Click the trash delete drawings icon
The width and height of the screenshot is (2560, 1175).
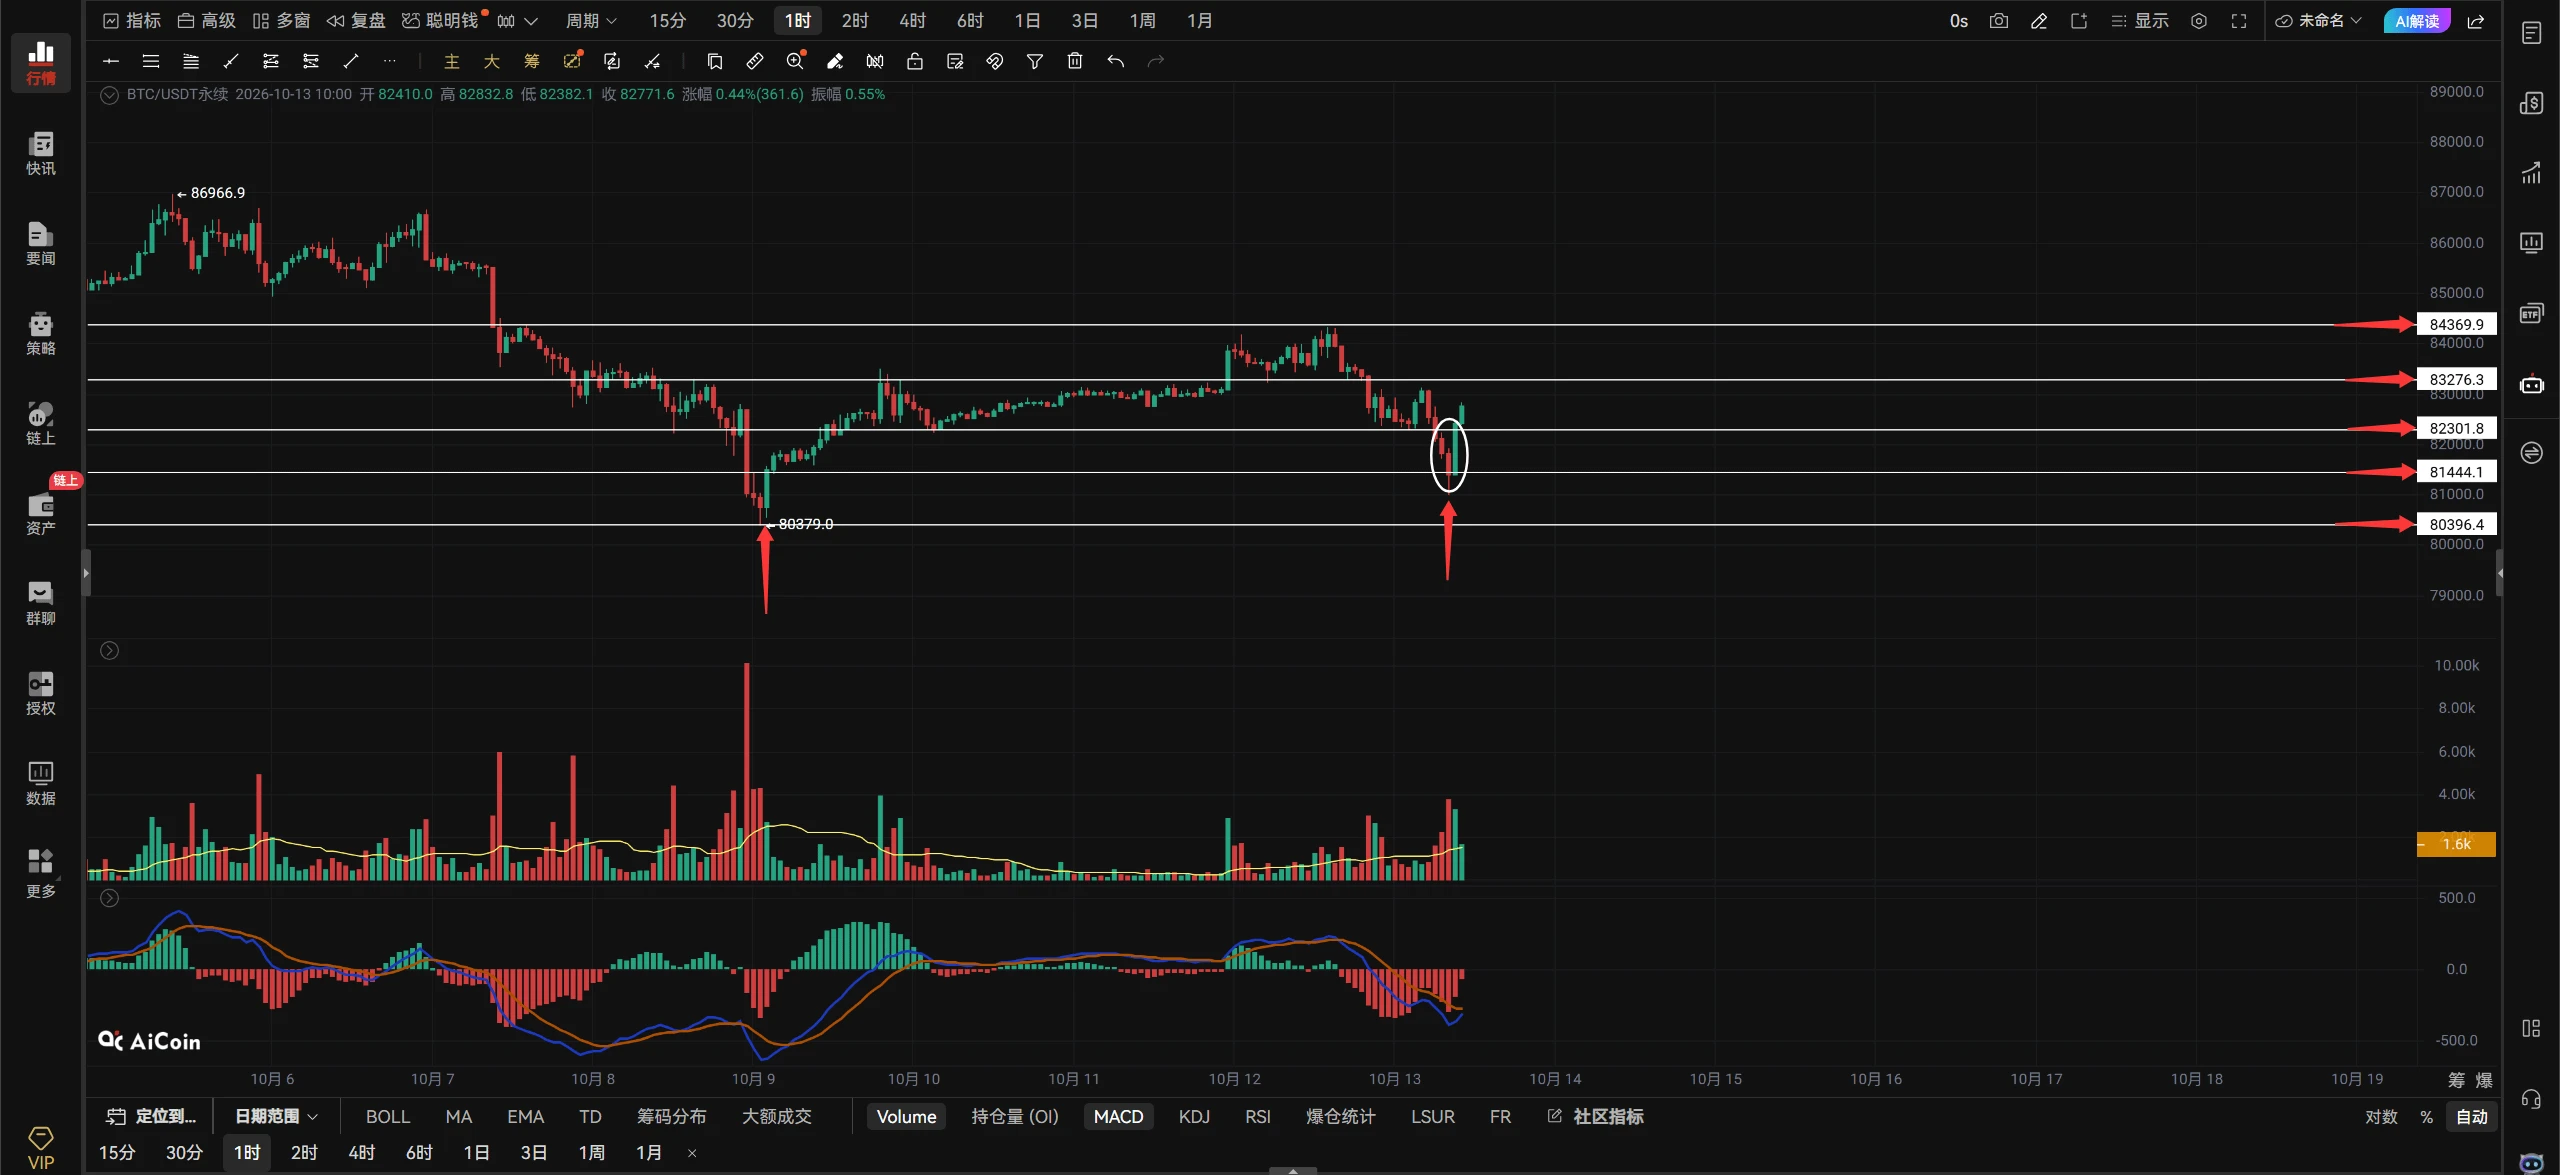coord(1075,61)
